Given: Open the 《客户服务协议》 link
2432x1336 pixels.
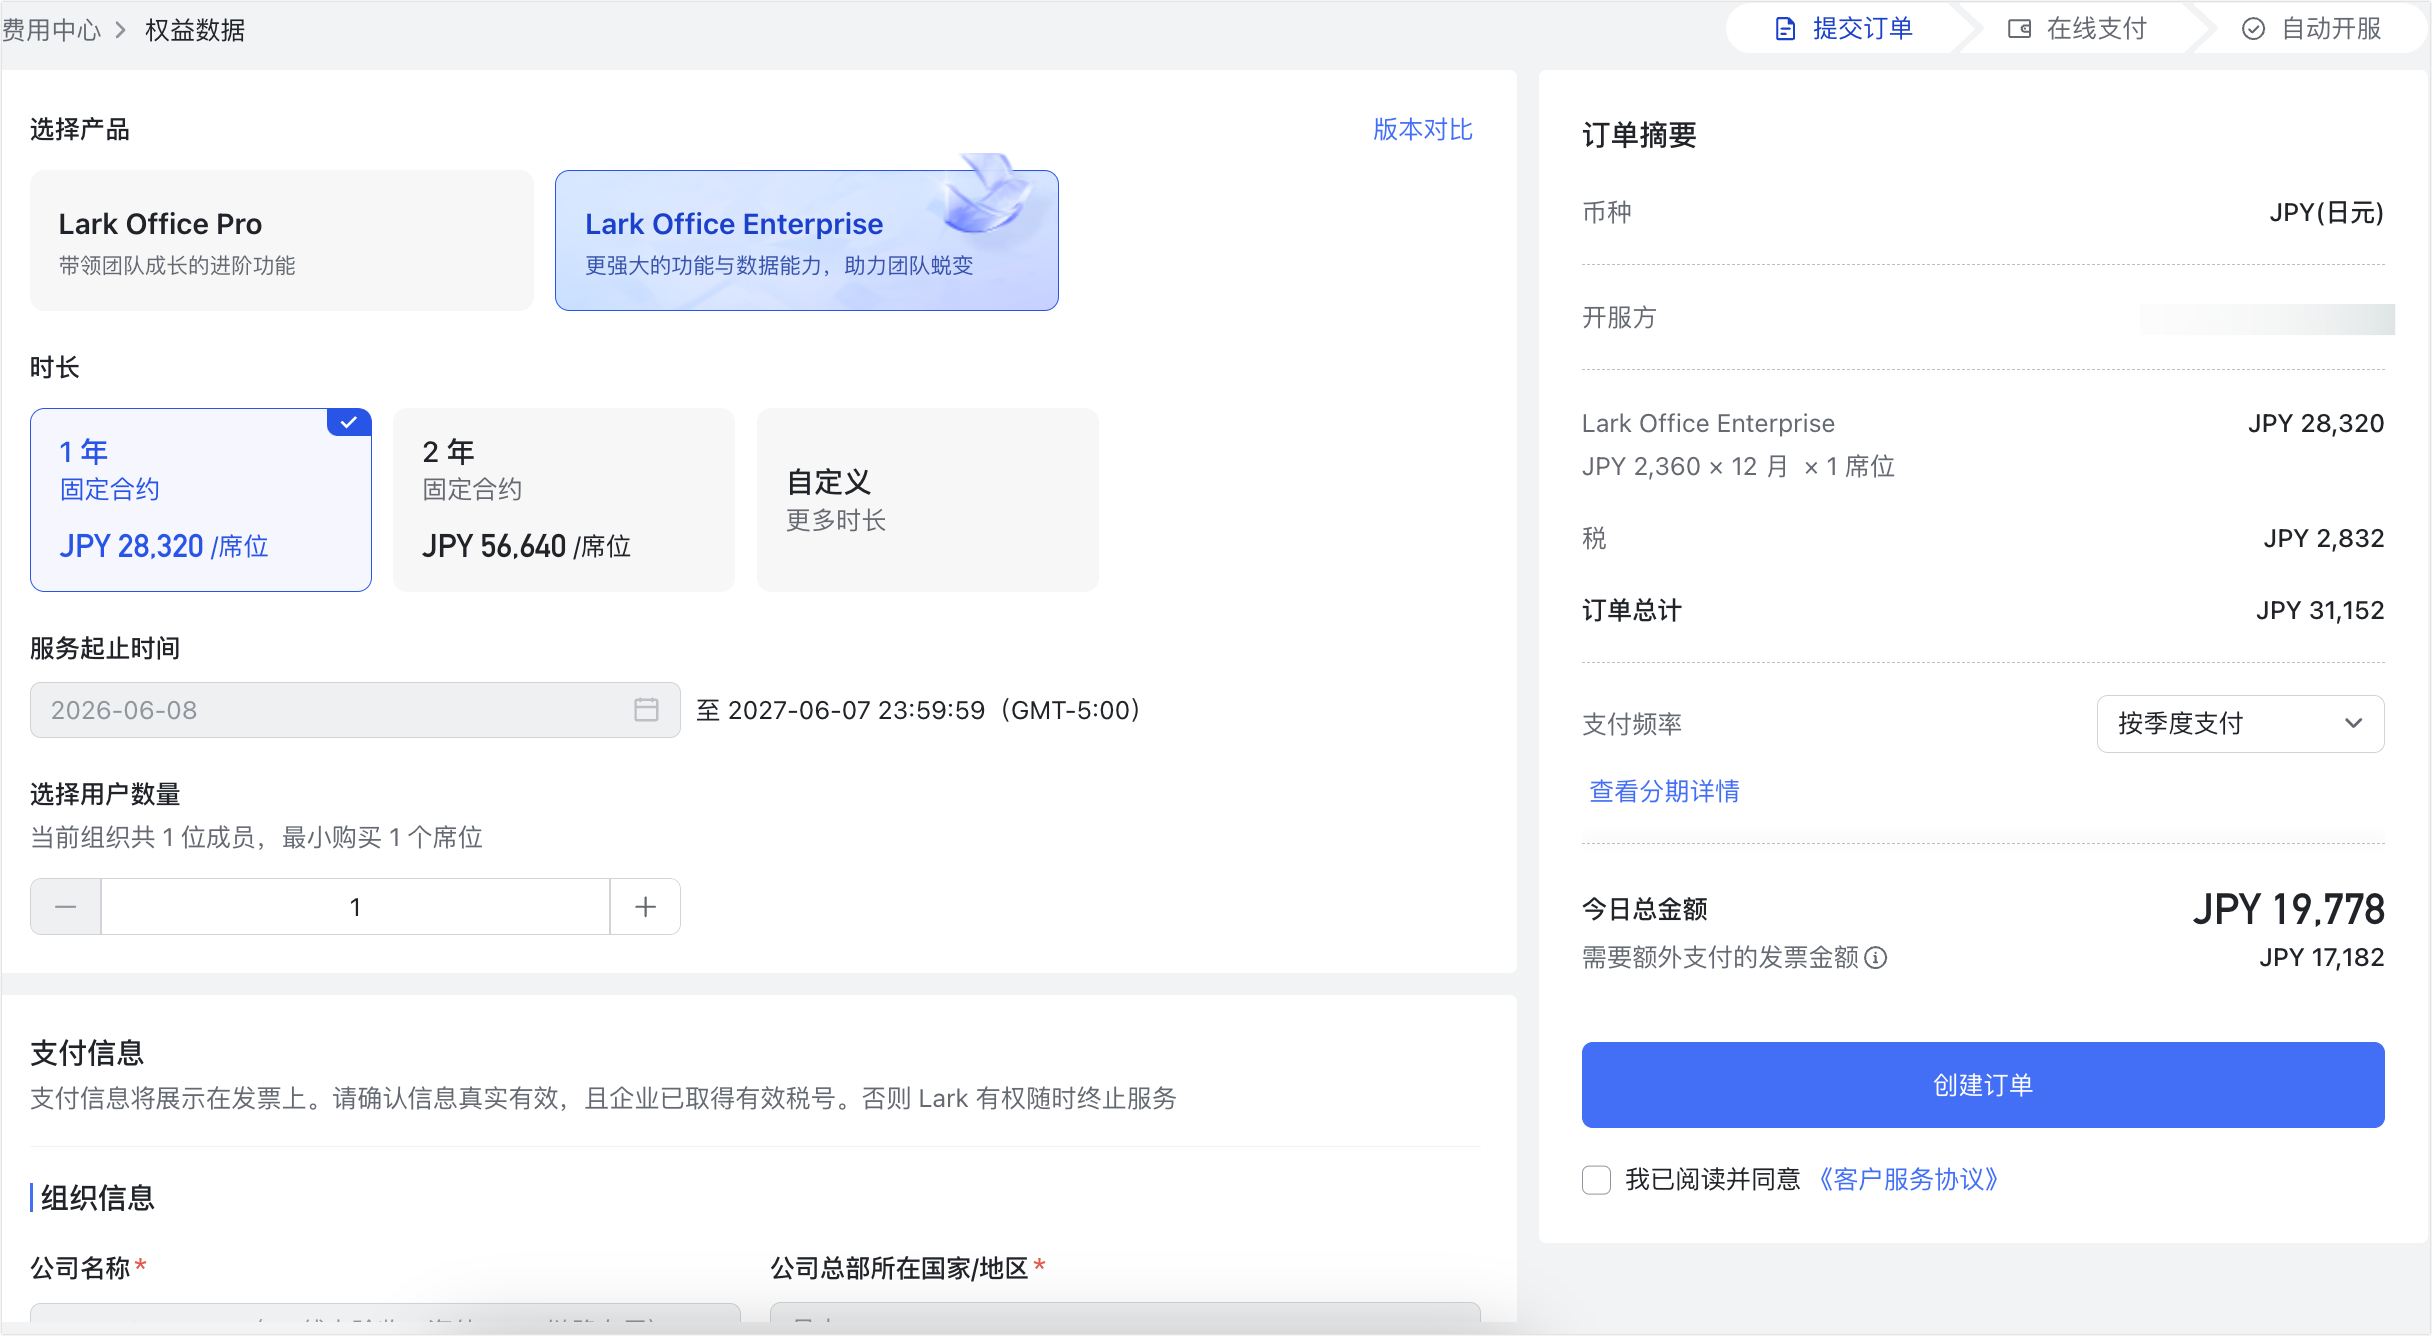Looking at the screenshot, I should coord(1909,1180).
